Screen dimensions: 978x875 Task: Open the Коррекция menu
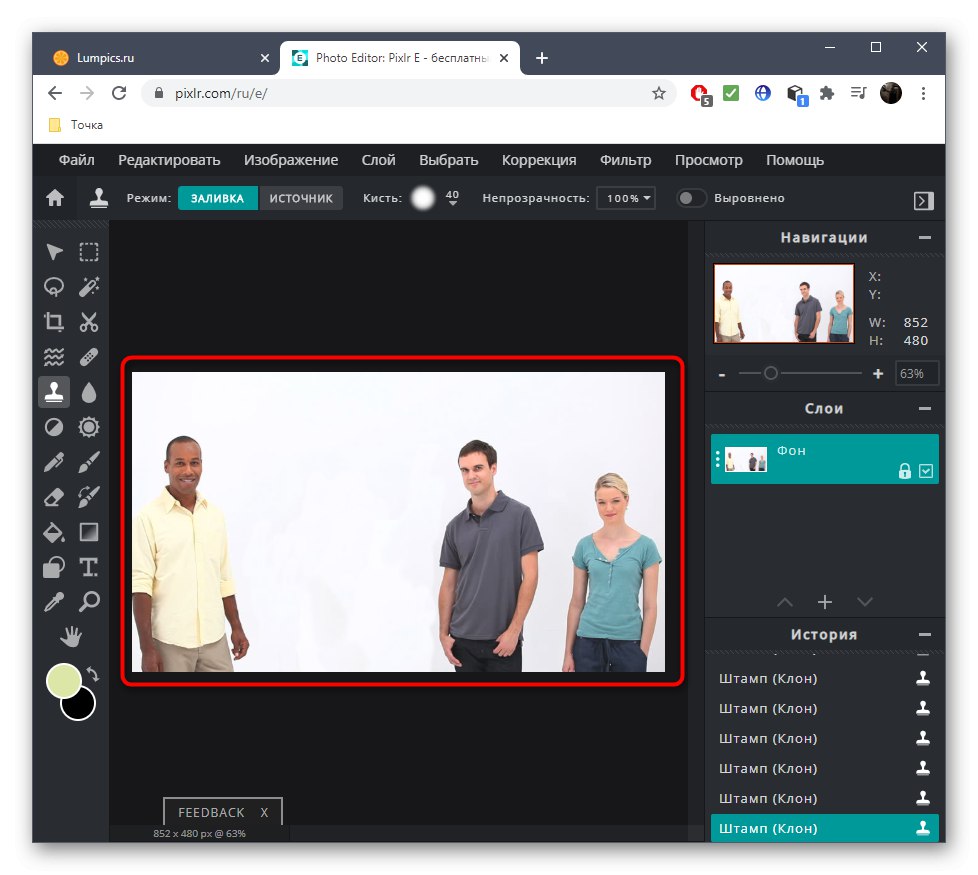pyautogui.click(x=539, y=160)
